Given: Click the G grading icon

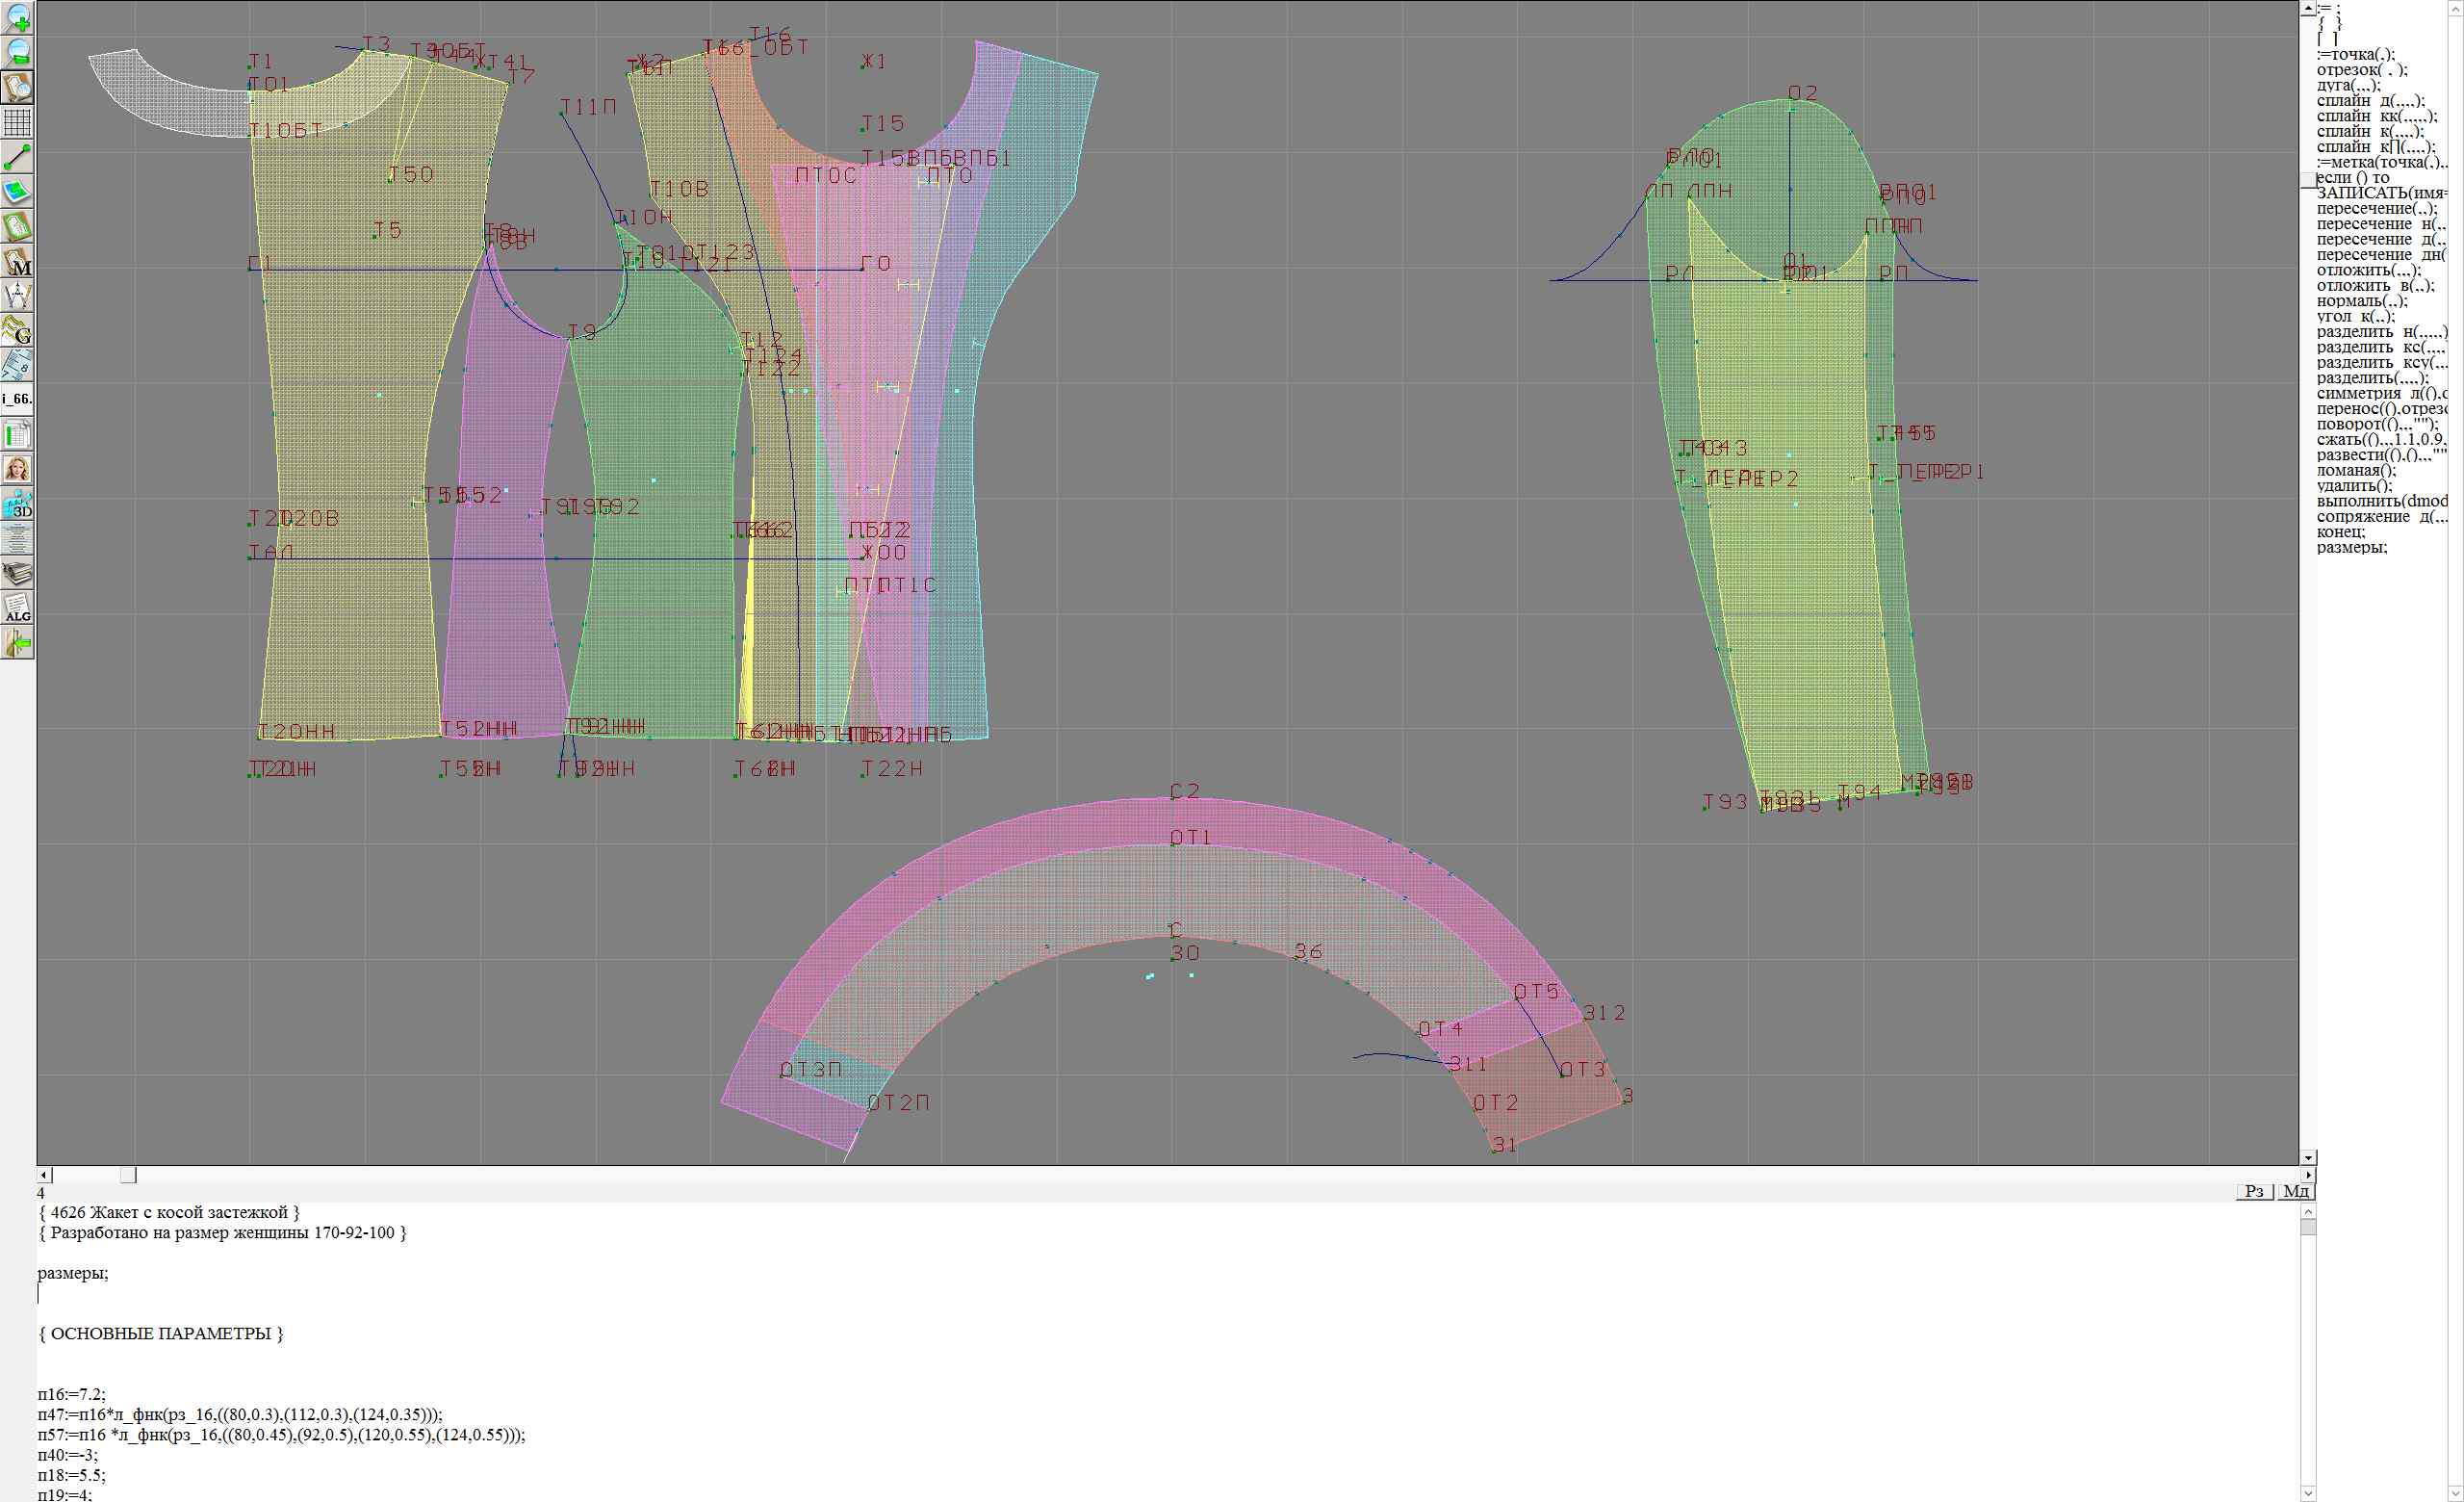Looking at the screenshot, I should (x=17, y=330).
